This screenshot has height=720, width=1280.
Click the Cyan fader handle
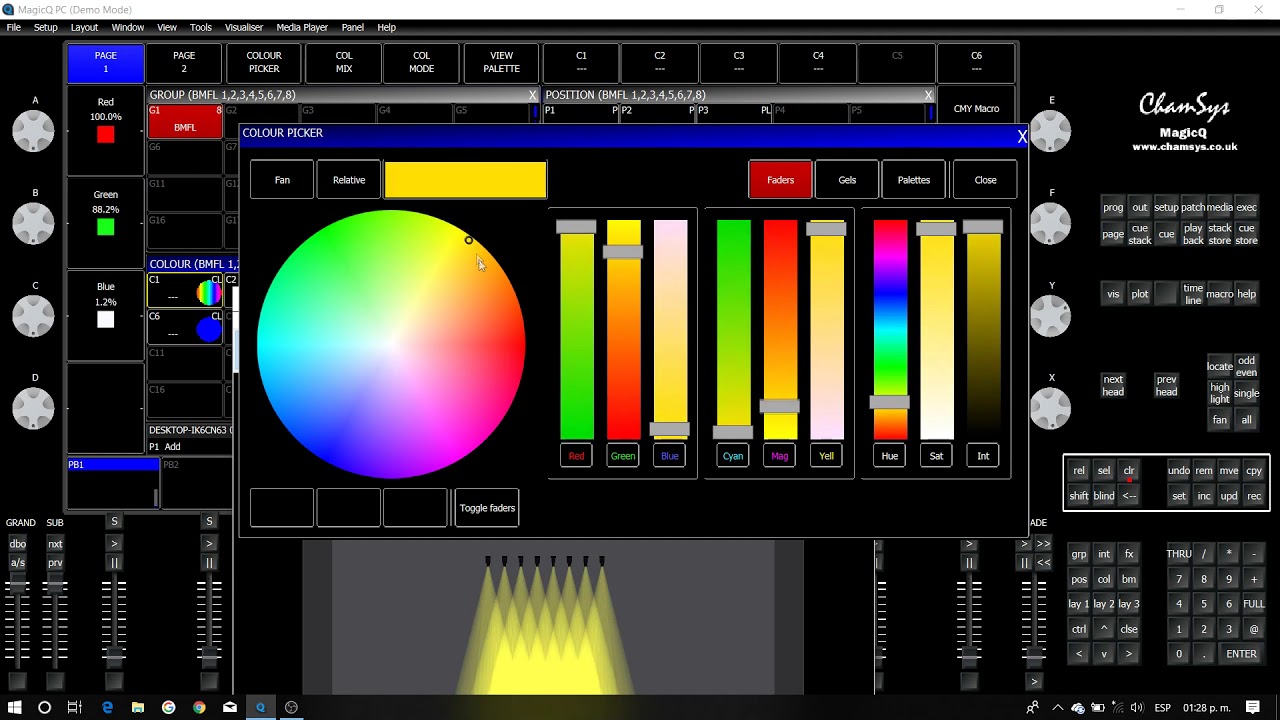tap(732, 432)
